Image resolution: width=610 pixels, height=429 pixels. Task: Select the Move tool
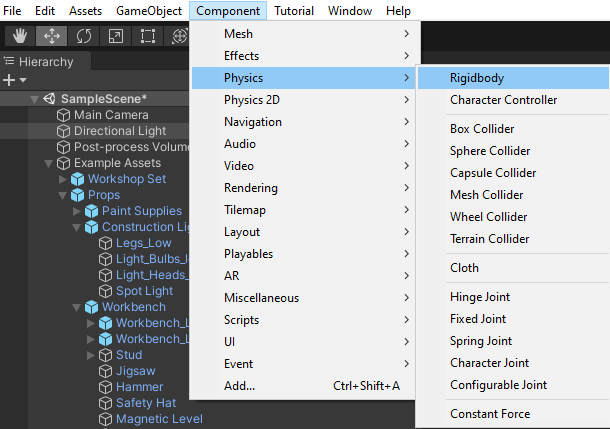click(51, 37)
